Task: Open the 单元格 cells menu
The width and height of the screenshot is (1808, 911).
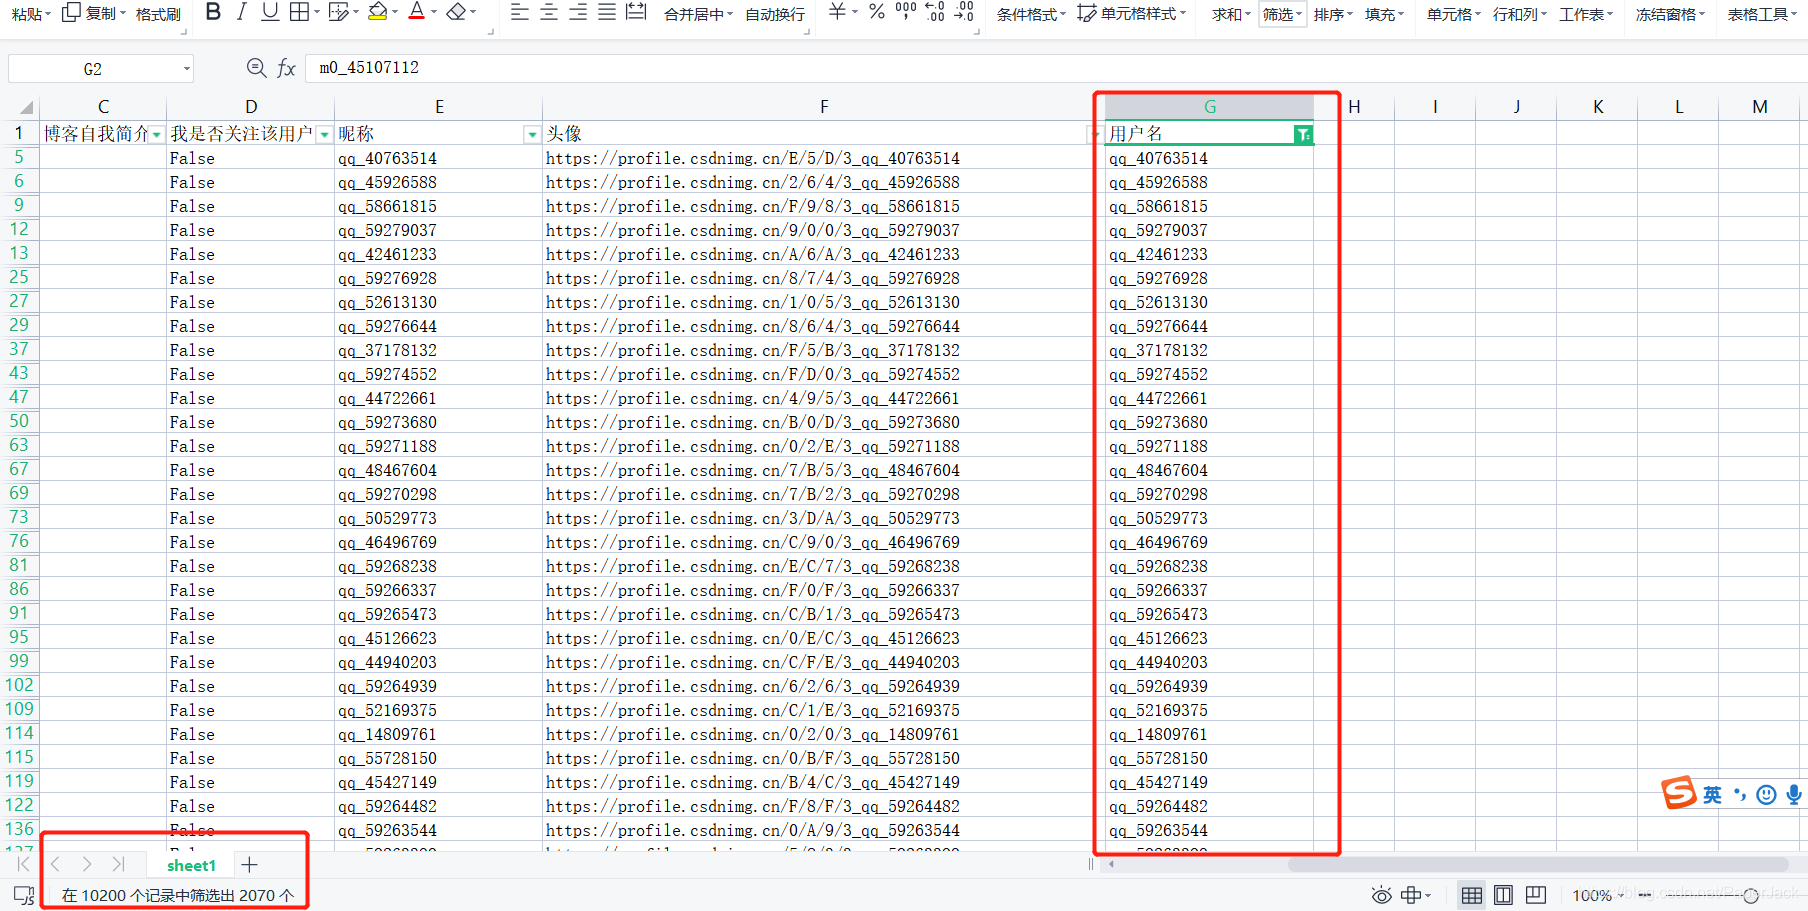Action: pyautogui.click(x=1454, y=15)
